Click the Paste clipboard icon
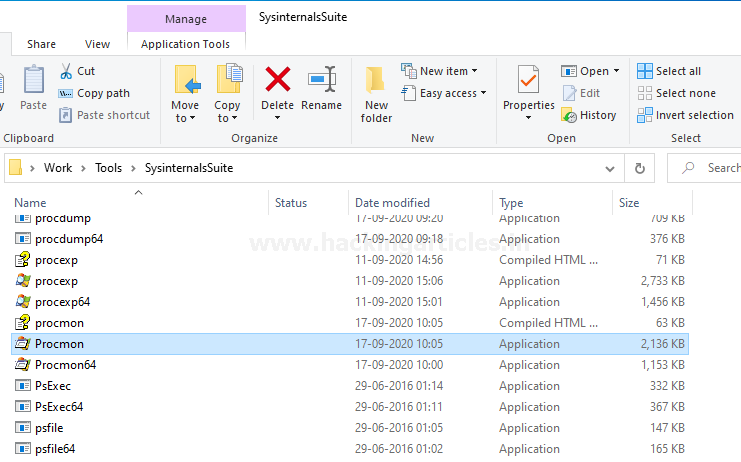 pos(34,79)
